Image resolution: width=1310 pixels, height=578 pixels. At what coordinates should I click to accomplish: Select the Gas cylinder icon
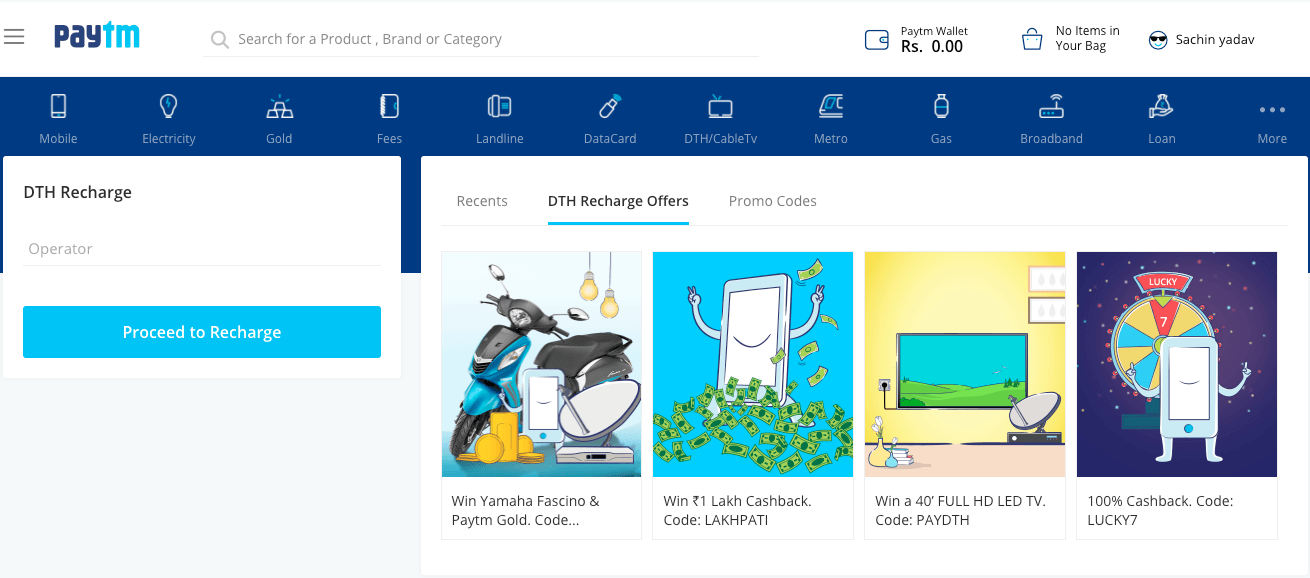tap(941, 106)
